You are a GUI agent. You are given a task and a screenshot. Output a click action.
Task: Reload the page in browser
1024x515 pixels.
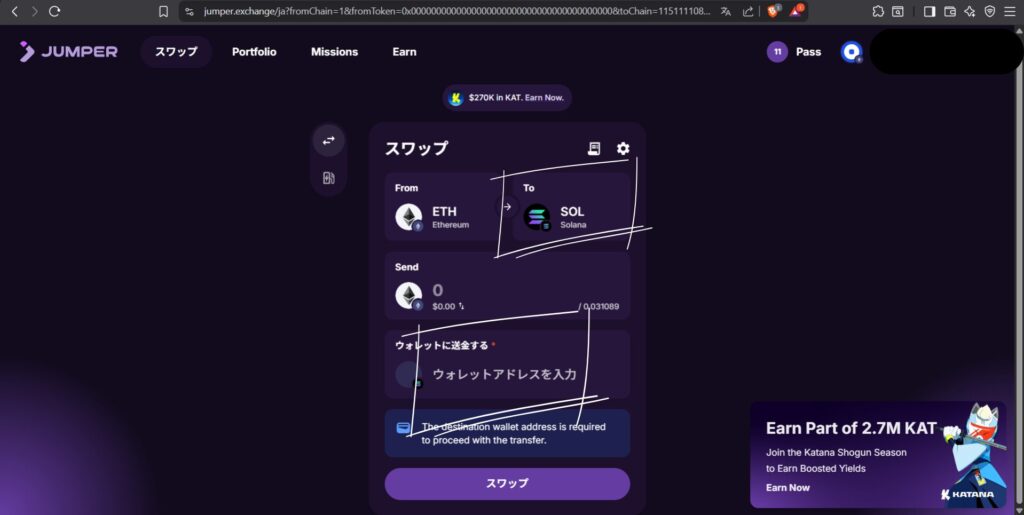[x=55, y=11]
